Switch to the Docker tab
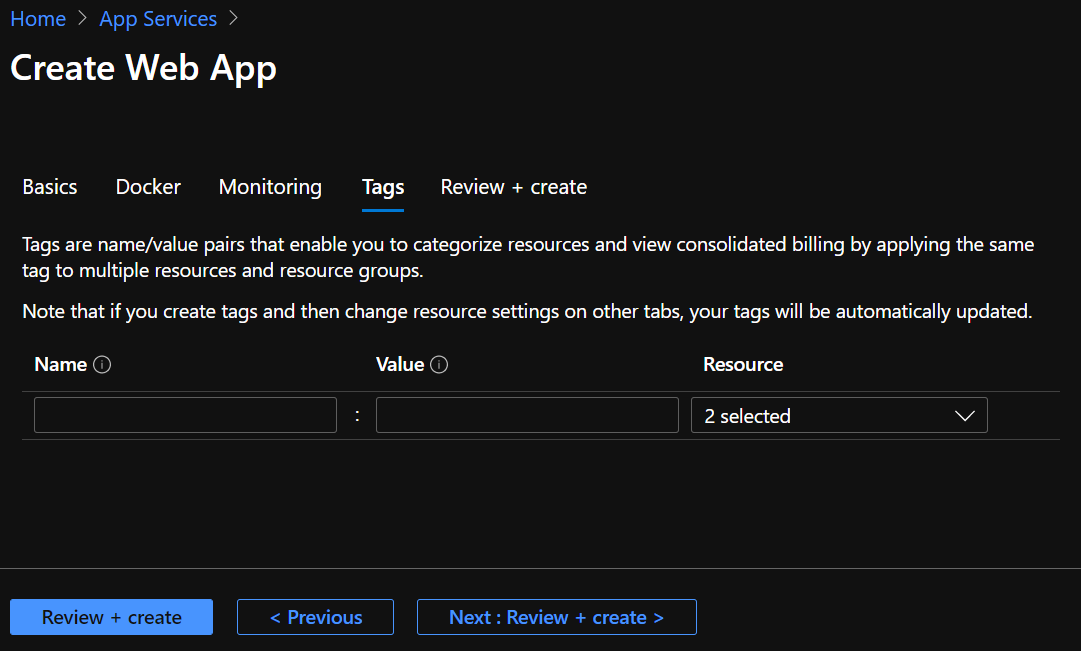The width and height of the screenshot is (1081, 651). coord(148,187)
